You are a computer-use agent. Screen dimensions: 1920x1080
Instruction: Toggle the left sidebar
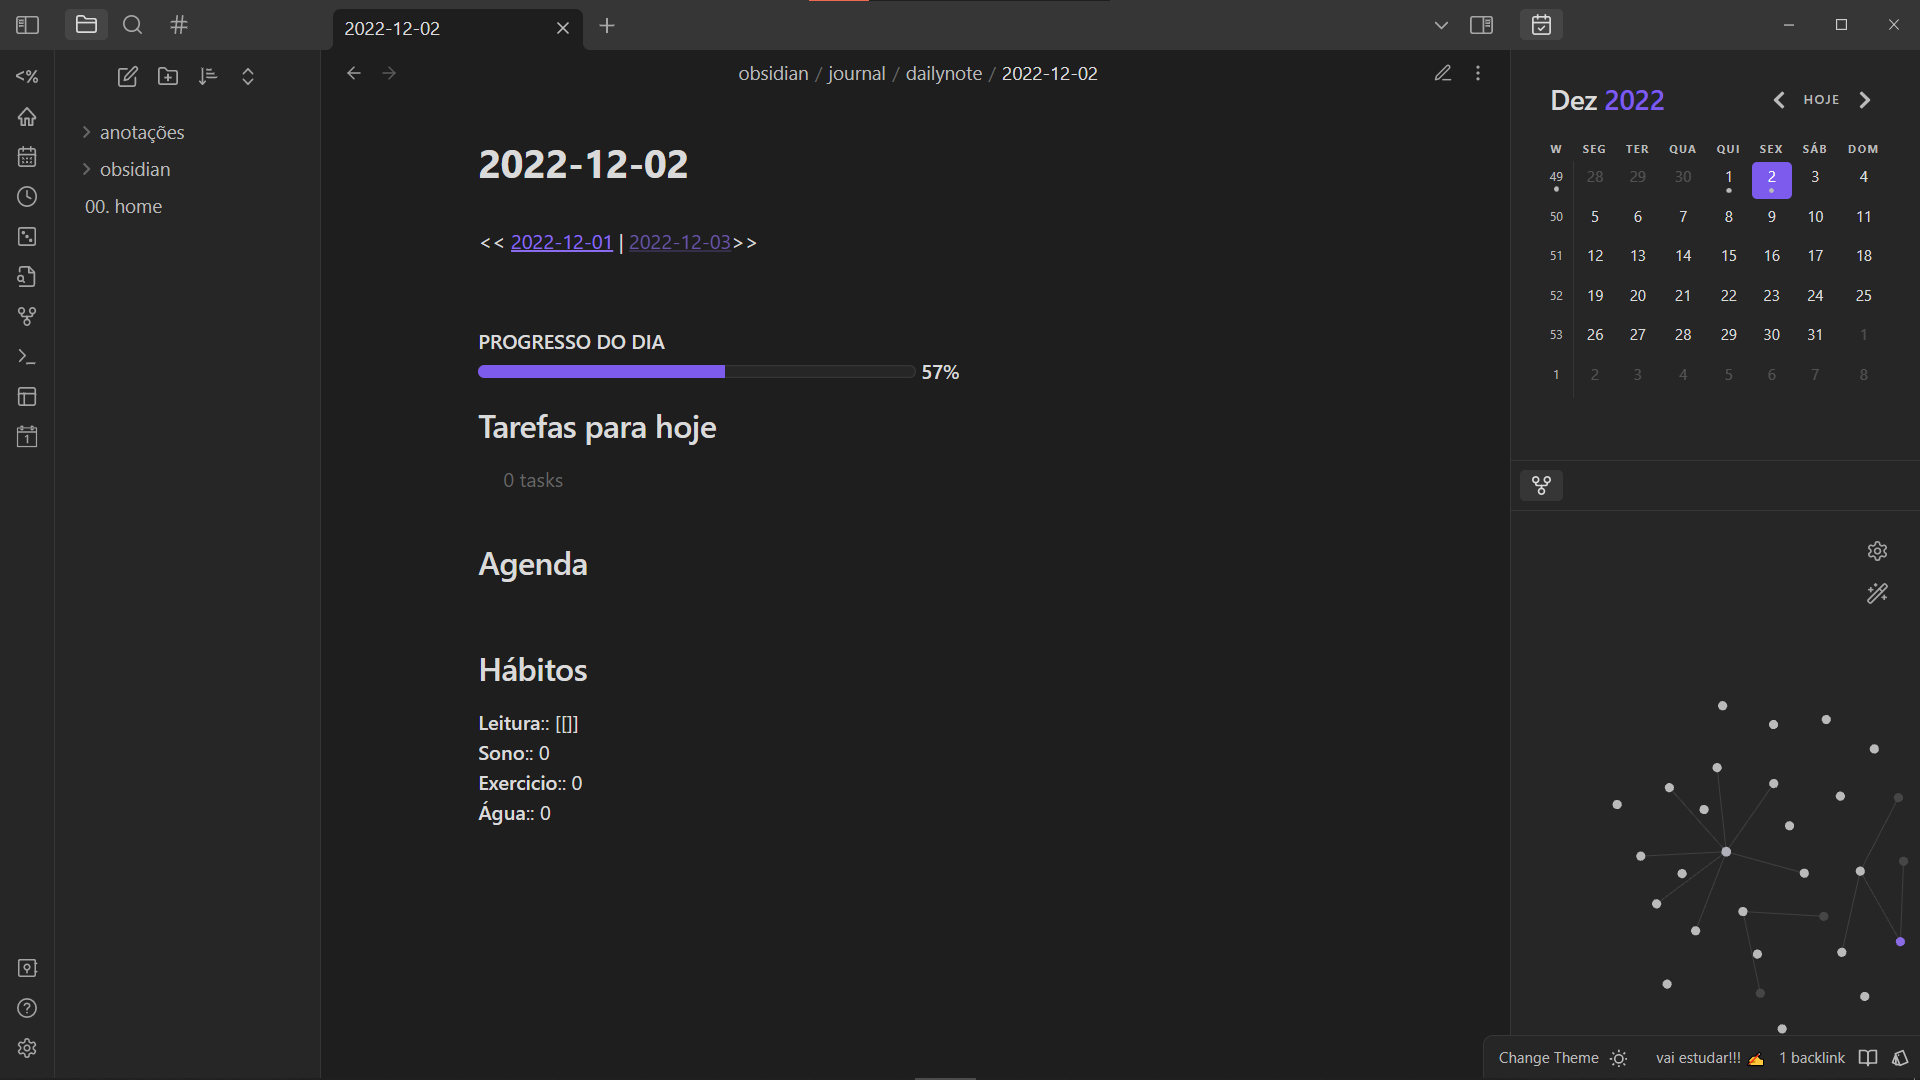tap(27, 25)
